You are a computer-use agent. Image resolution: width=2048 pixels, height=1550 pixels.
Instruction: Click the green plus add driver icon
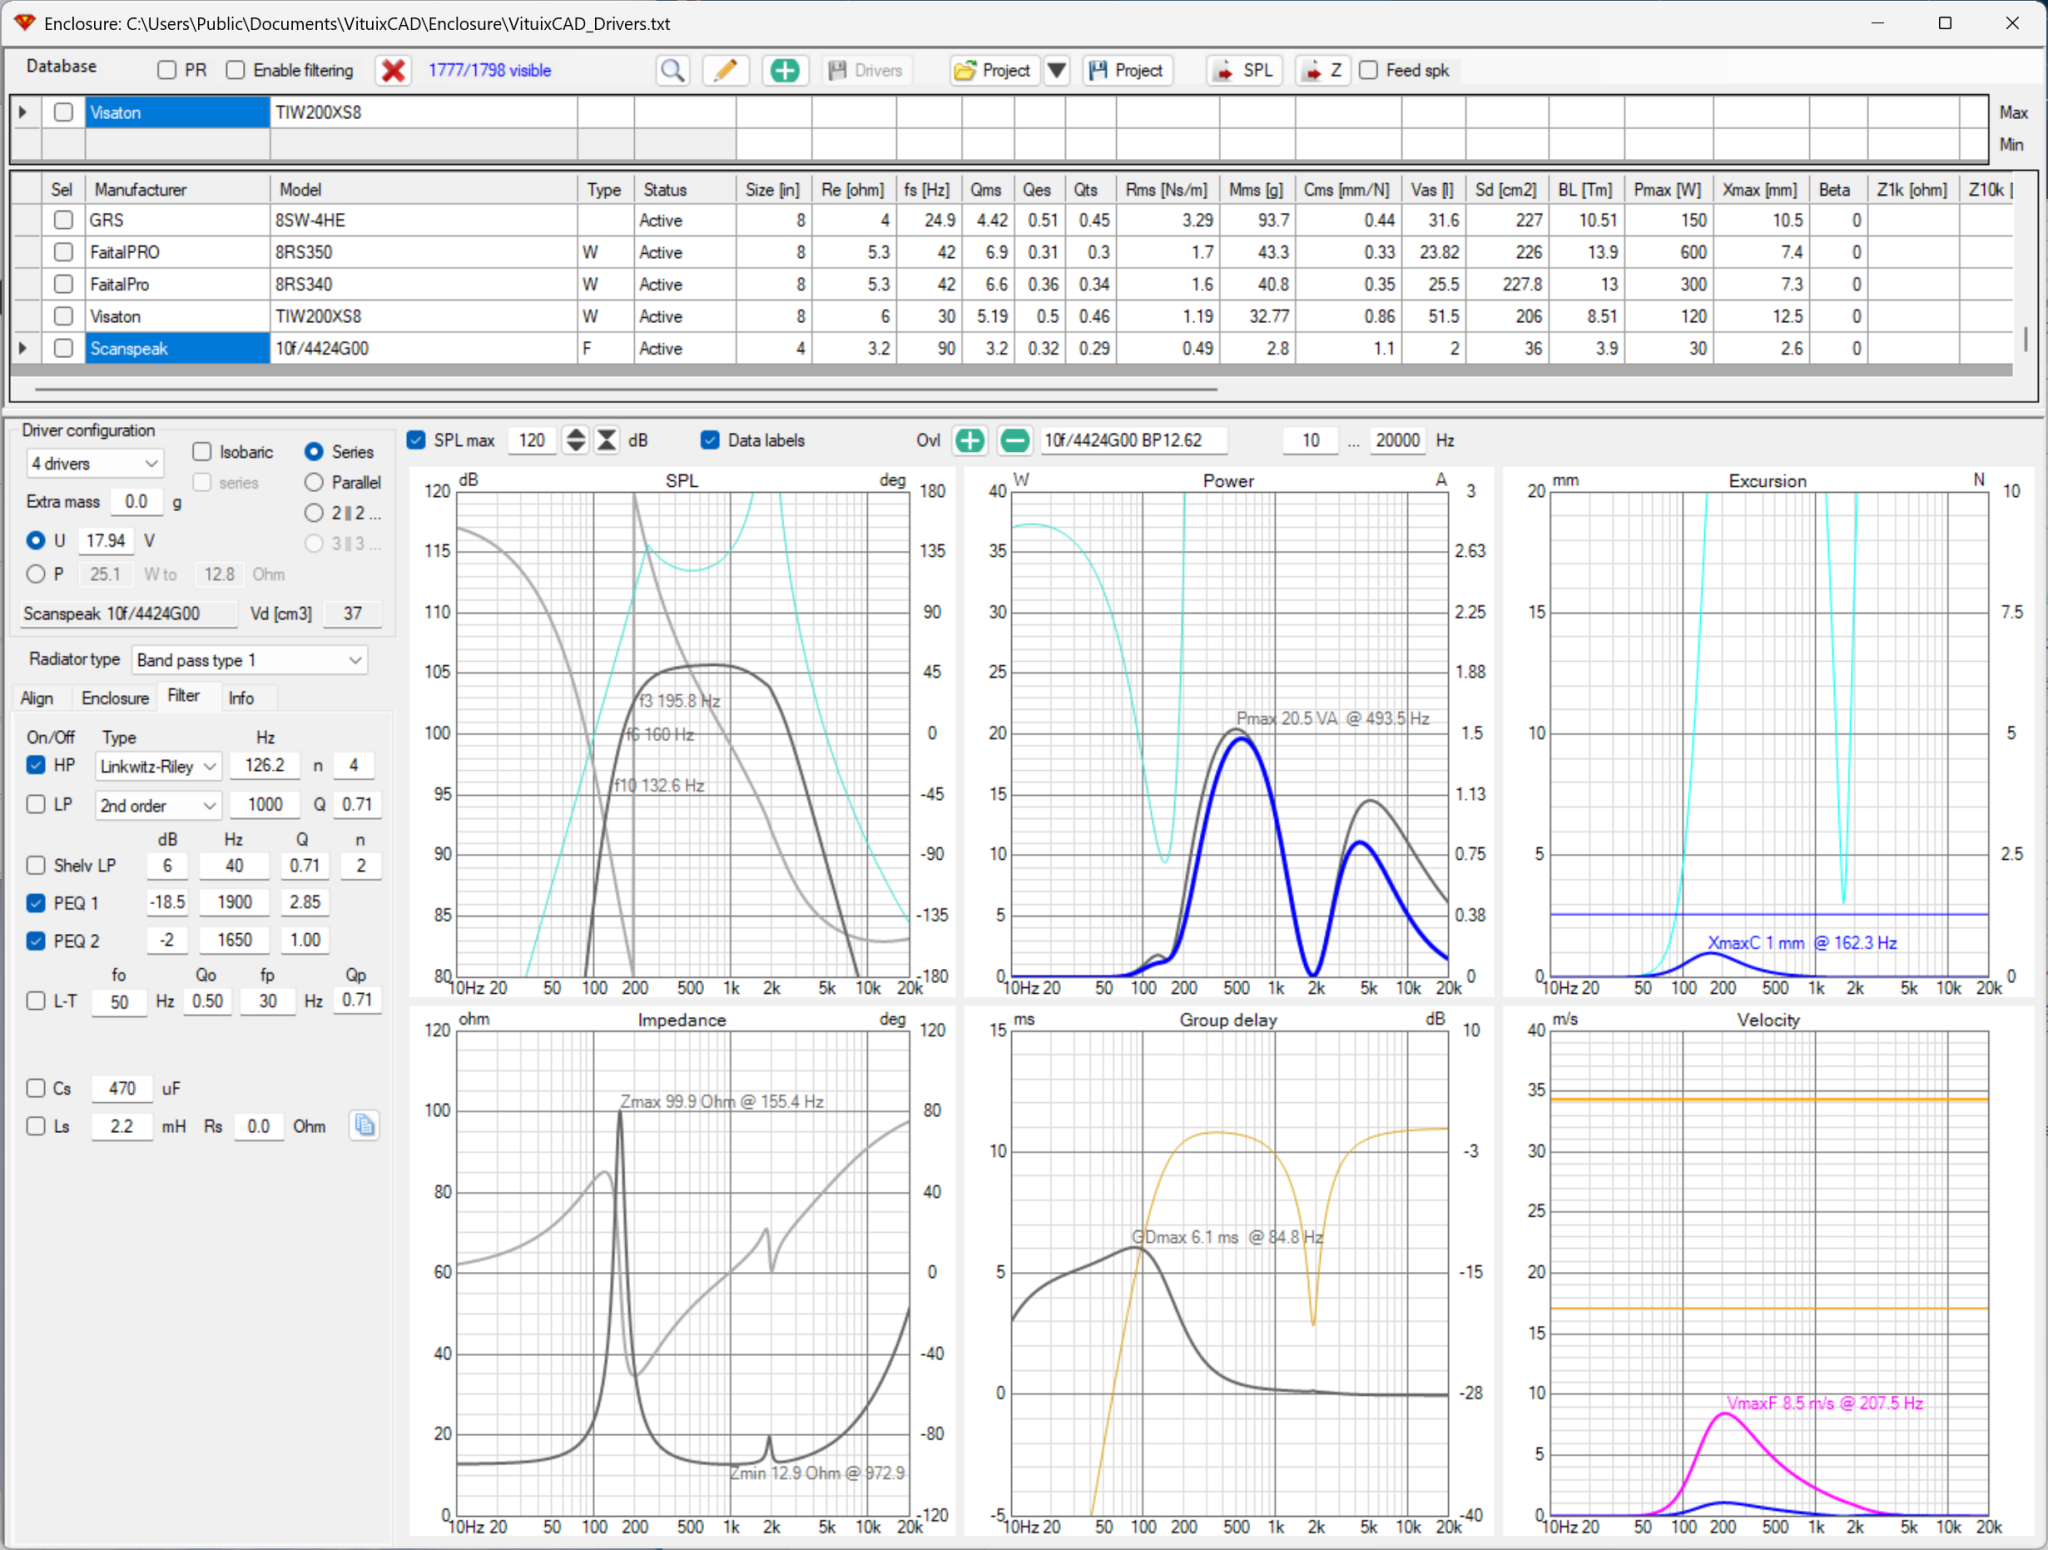point(785,71)
